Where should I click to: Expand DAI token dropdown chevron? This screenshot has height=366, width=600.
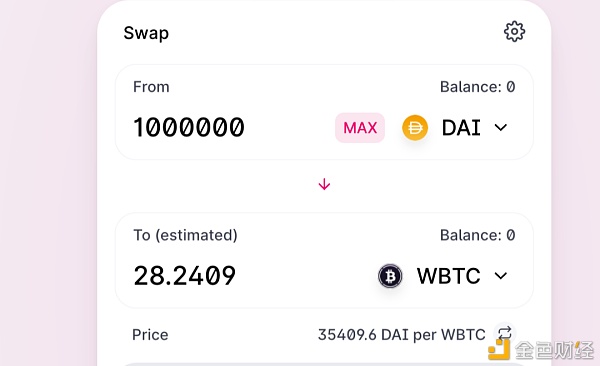coord(501,127)
